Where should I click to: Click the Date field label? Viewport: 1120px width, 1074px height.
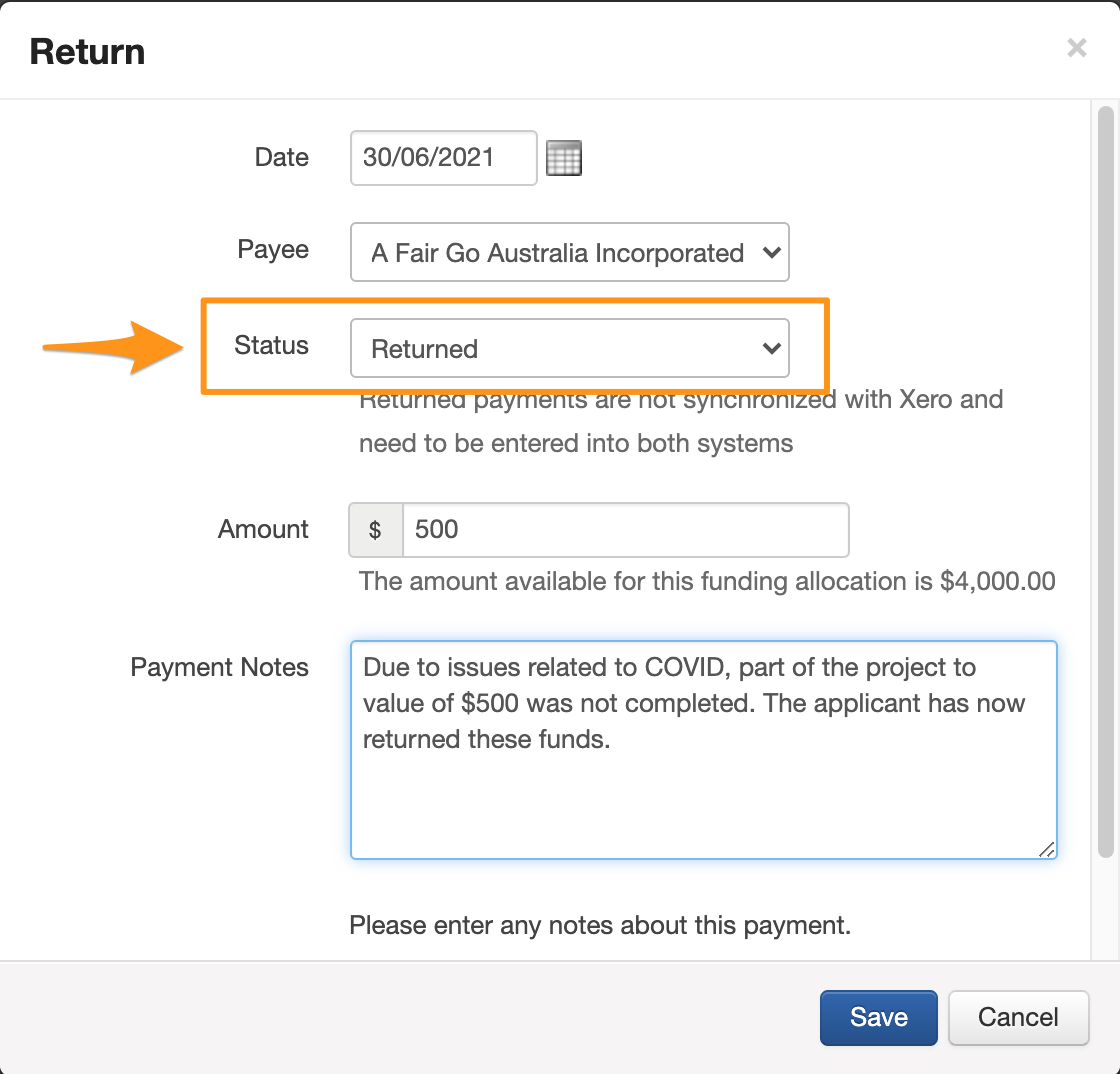point(281,158)
